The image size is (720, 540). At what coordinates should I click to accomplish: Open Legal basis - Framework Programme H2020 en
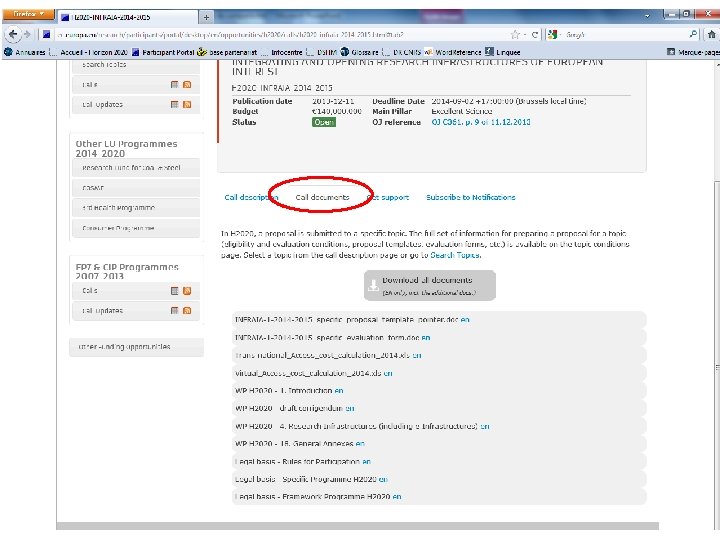pyautogui.click(x=397, y=497)
